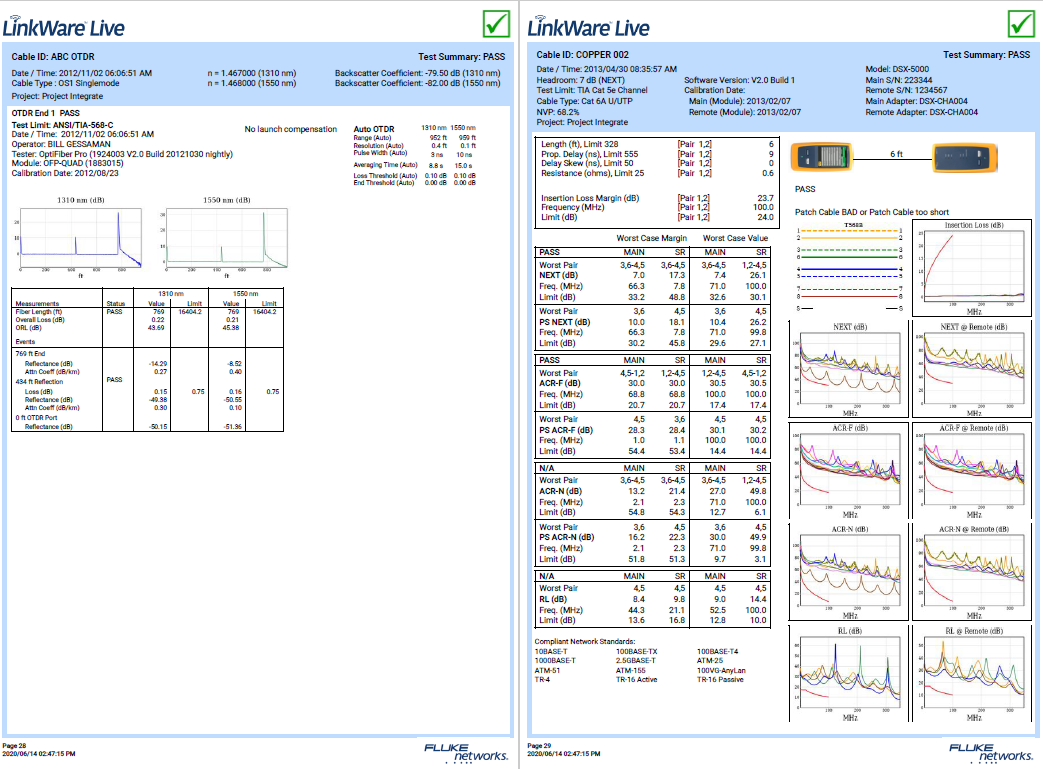Click the '769 ft End' event
The height and width of the screenshot is (769, 1043).
31,354
